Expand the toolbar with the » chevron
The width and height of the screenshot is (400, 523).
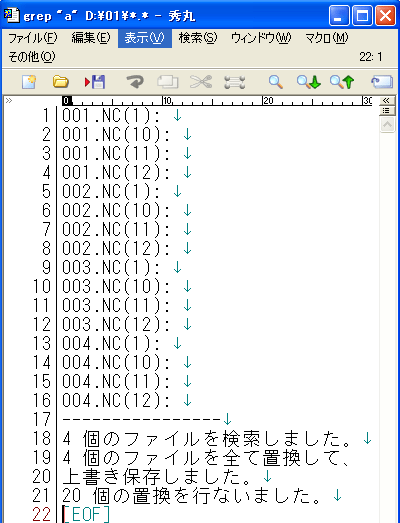click(x=9, y=100)
